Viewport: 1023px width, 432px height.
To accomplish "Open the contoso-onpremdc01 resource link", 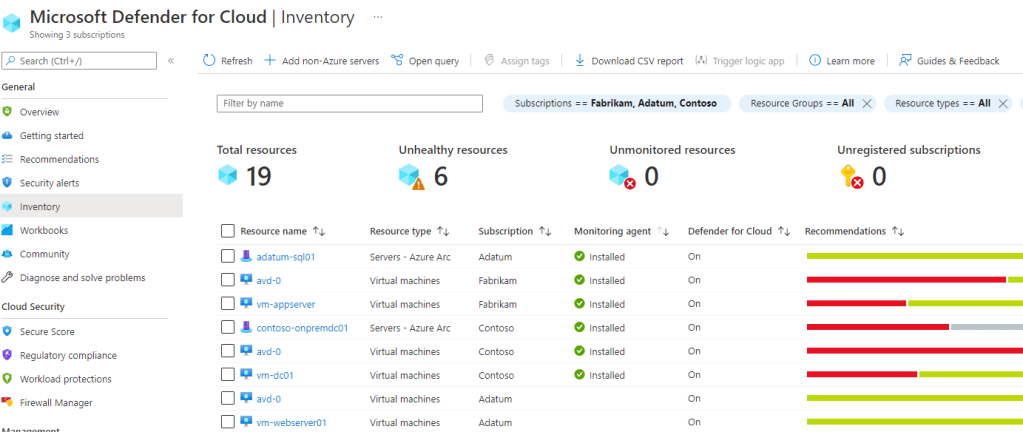I will [x=302, y=328].
